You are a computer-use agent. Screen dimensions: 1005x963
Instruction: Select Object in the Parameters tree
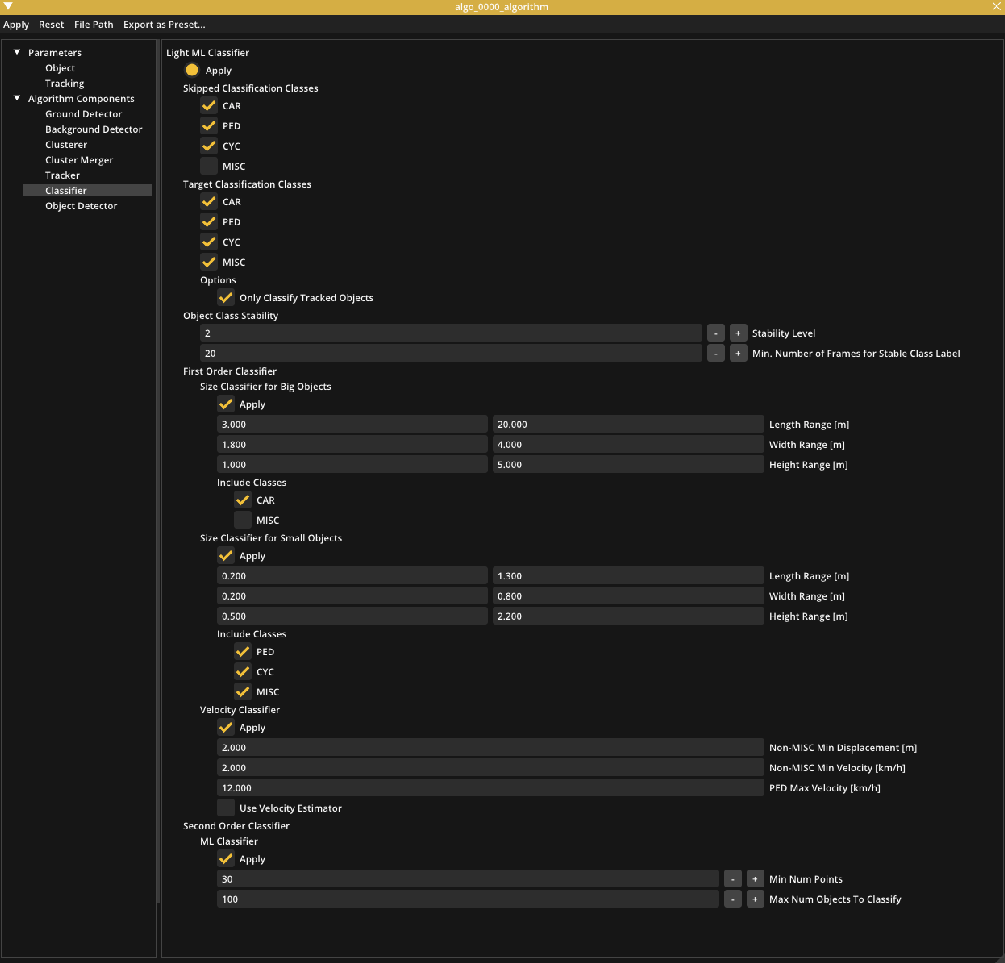pyautogui.click(x=60, y=68)
